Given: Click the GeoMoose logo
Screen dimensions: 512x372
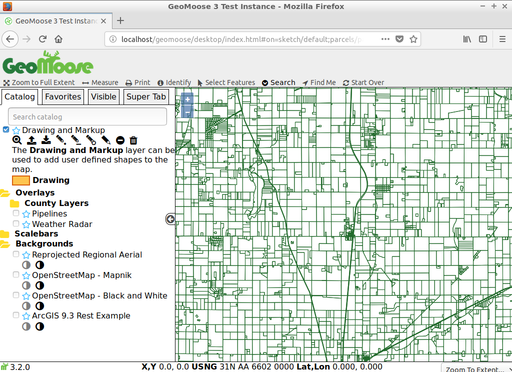Looking at the screenshot, I should point(48,63).
